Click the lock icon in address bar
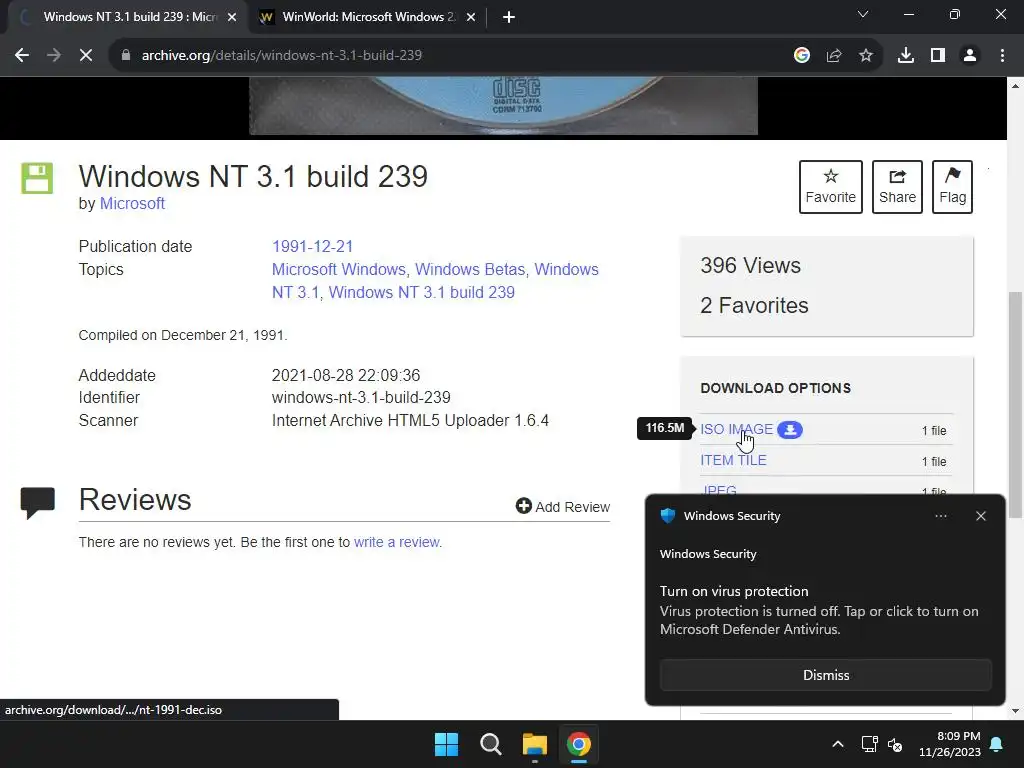The width and height of the screenshot is (1024, 768). (x=126, y=56)
